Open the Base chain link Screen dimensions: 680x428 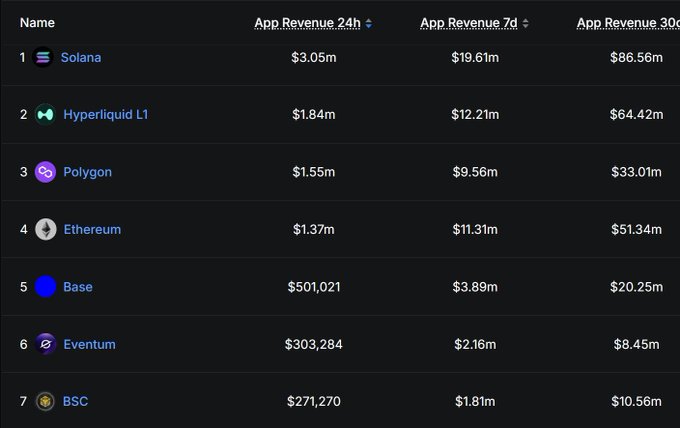coord(78,287)
